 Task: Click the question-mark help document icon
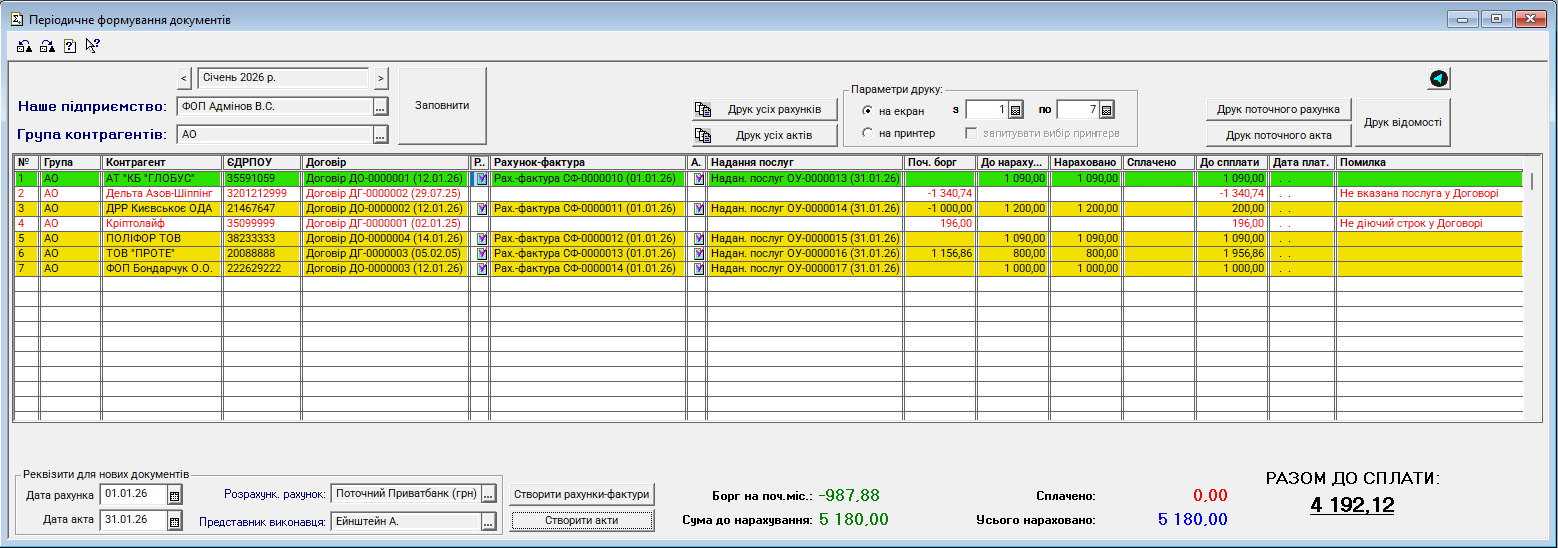click(x=70, y=45)
